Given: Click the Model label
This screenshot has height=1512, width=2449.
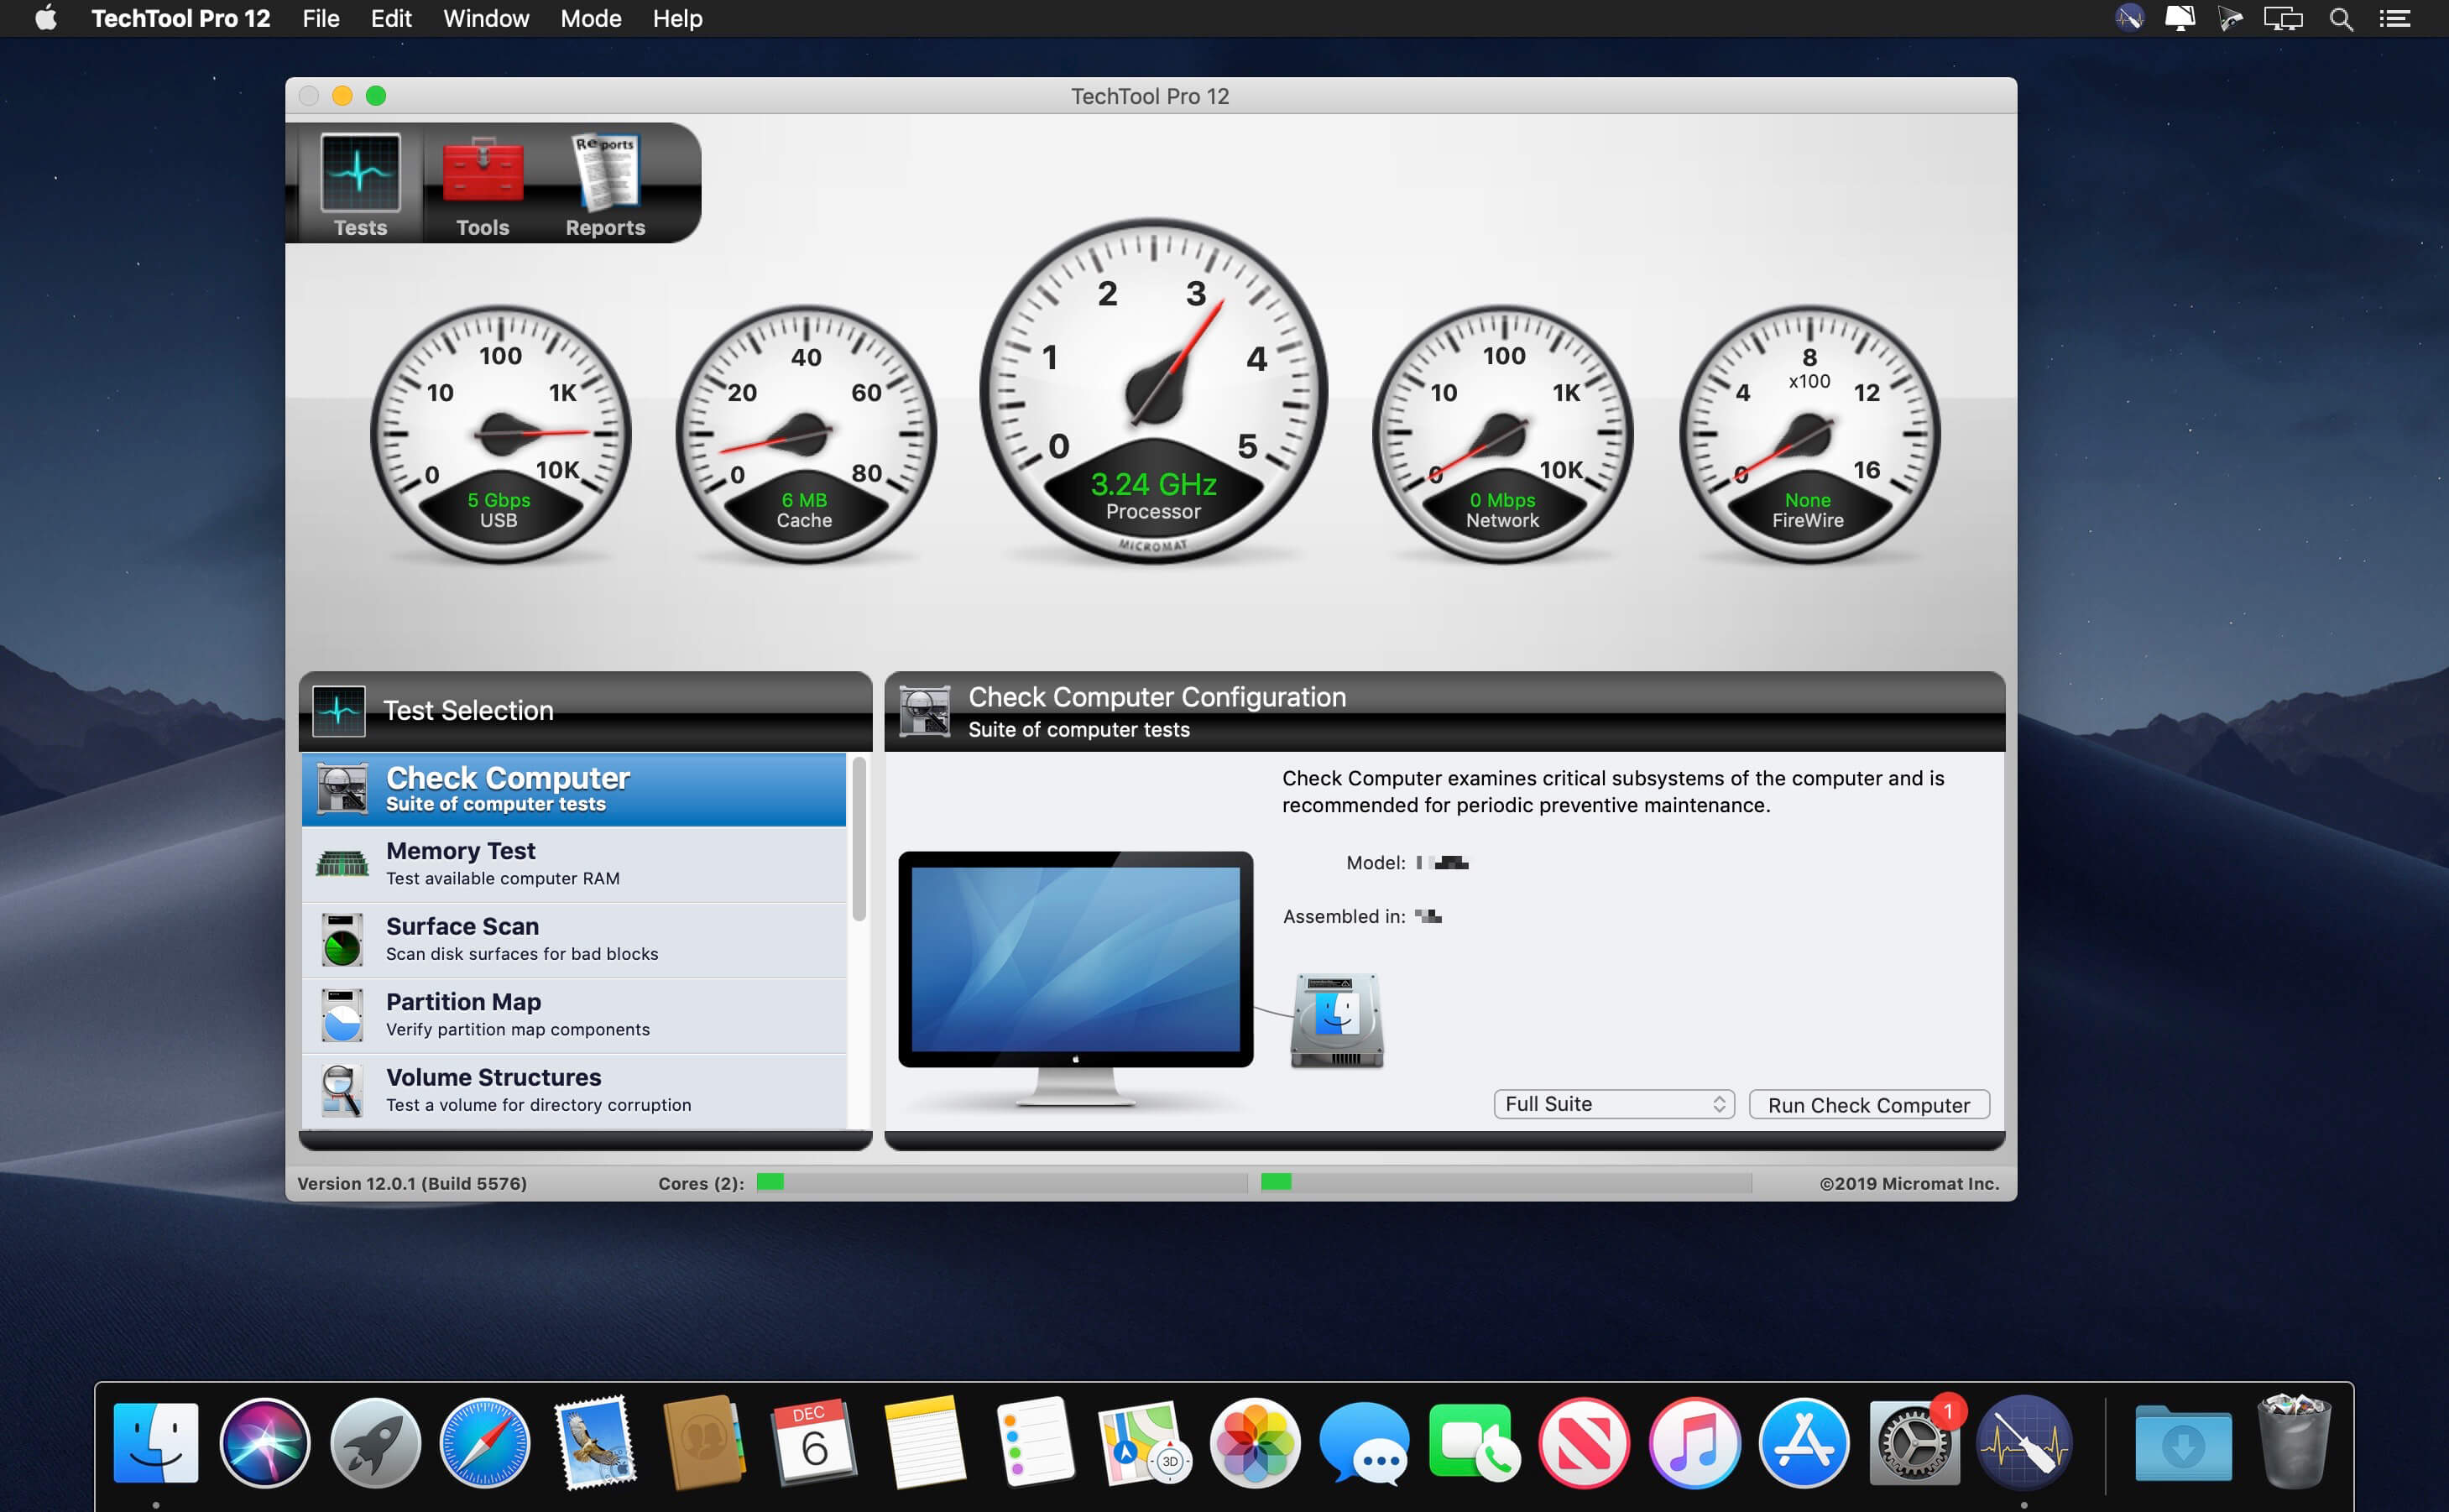Looking at the screenshot, I should tap(1376, 863).
